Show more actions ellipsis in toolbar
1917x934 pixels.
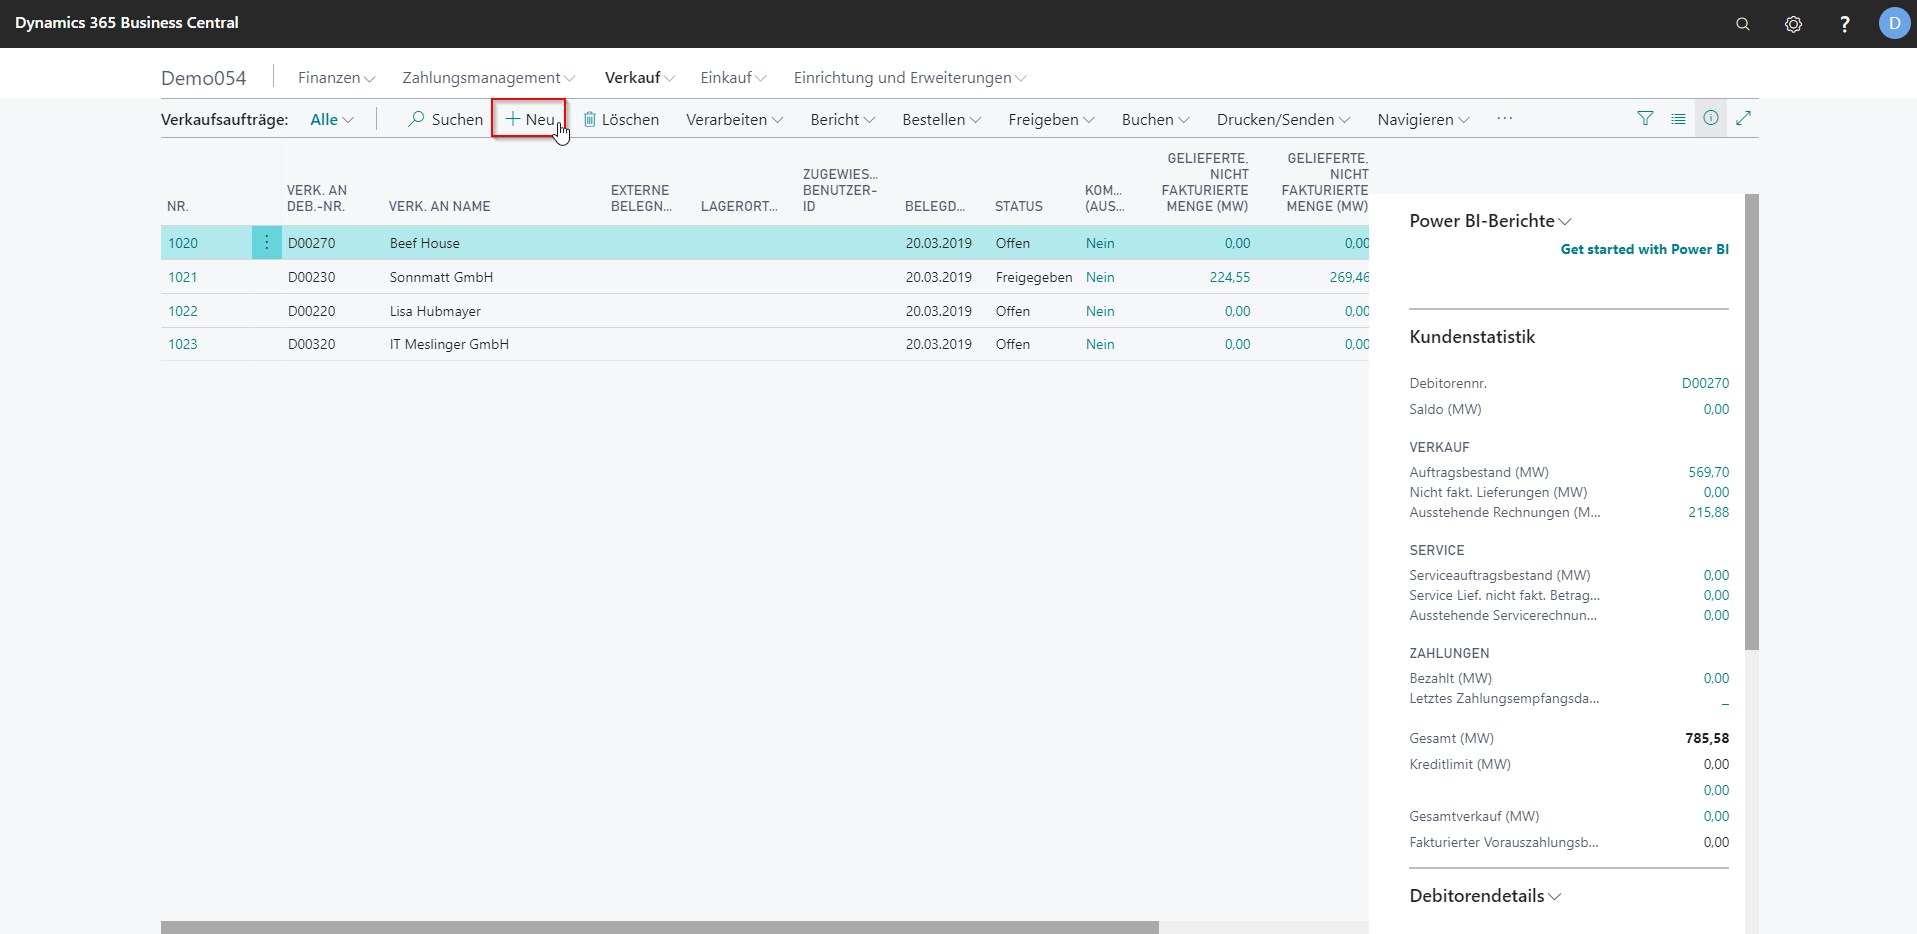(1504, 118)
